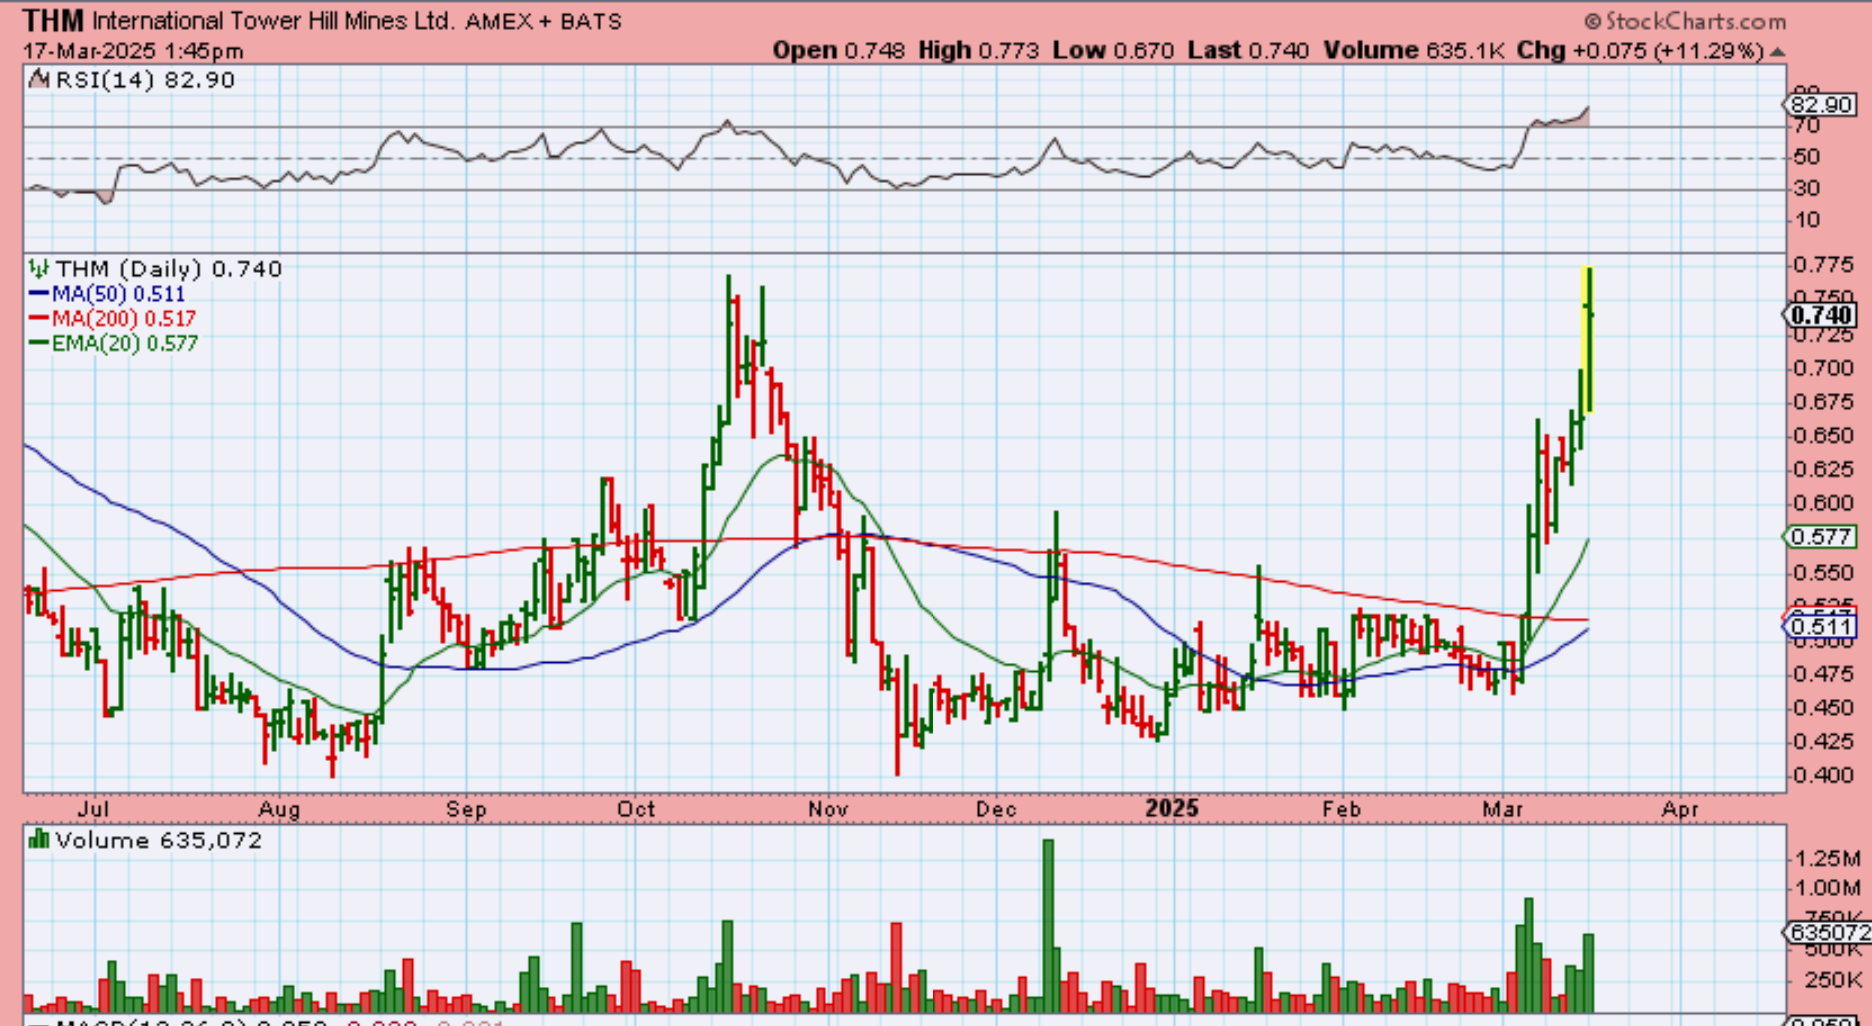
Task: Click the Low 0.670 value
Action: click(1113, 50)
